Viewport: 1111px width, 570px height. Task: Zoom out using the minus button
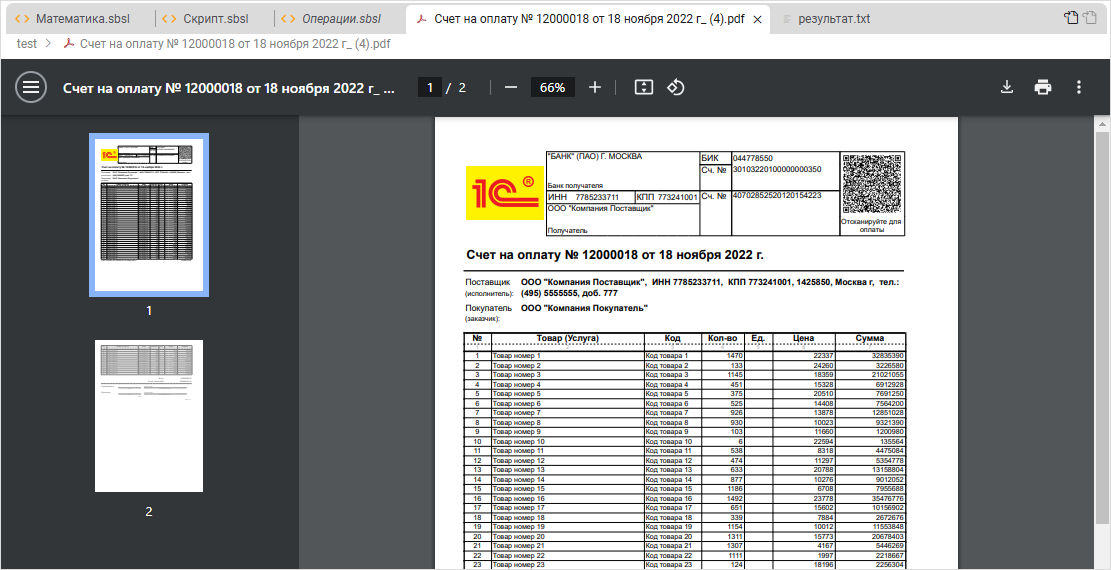(511, 87)
